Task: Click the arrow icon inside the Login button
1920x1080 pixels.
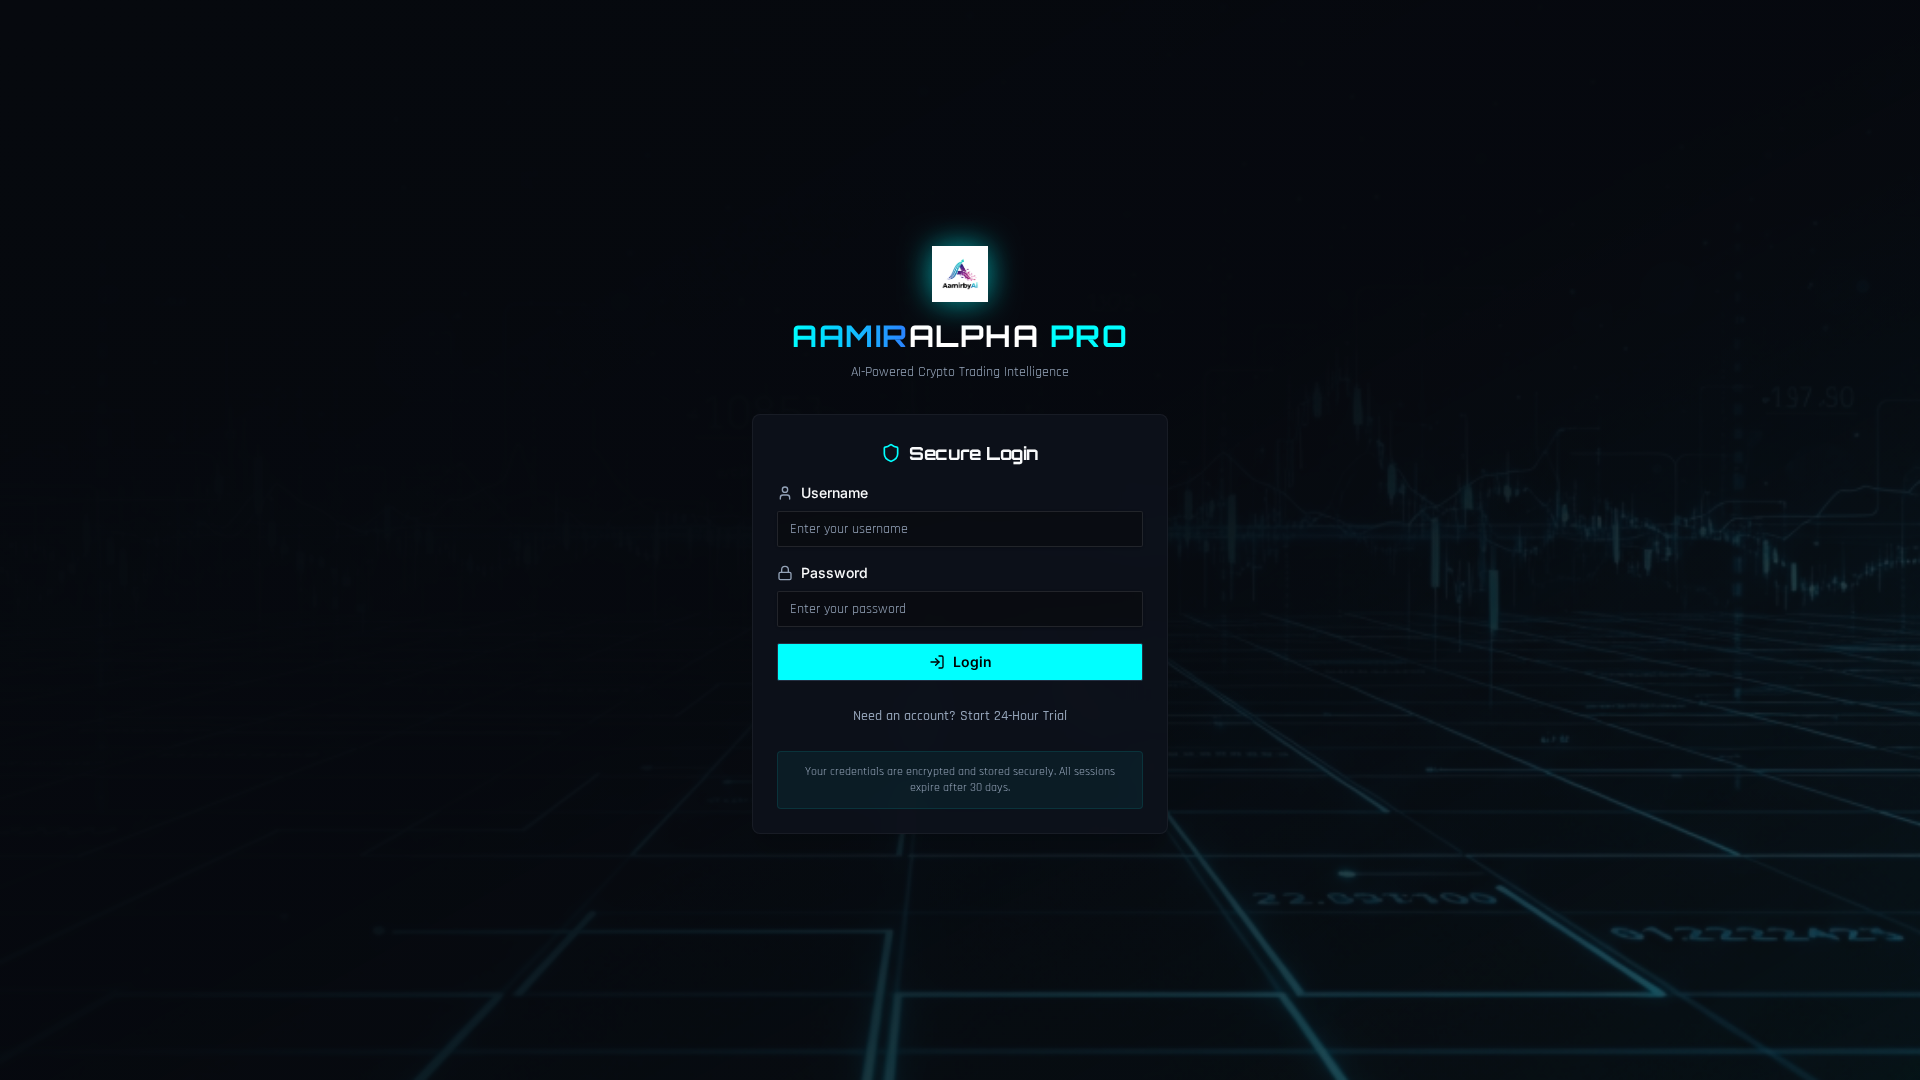Action: [x=936, y=661]
